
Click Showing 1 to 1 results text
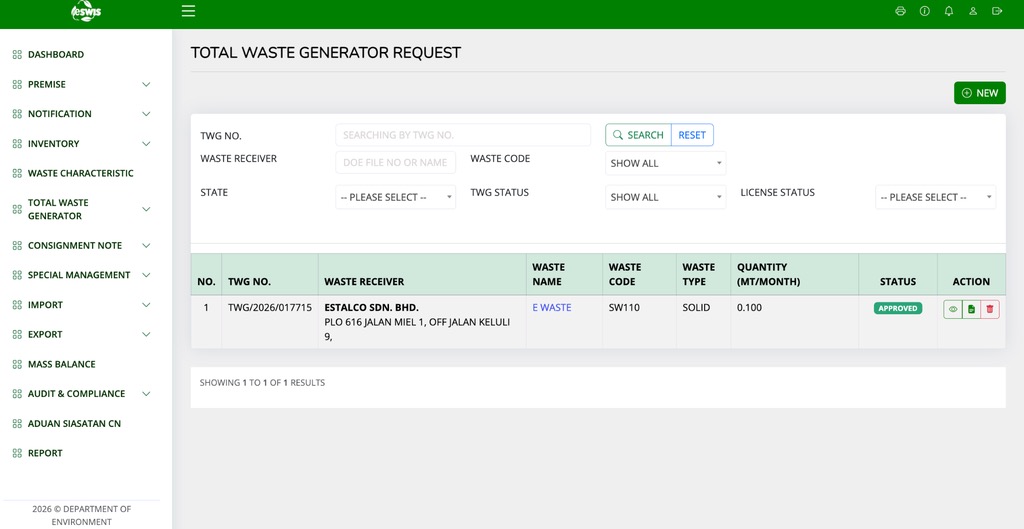point(262,383)
